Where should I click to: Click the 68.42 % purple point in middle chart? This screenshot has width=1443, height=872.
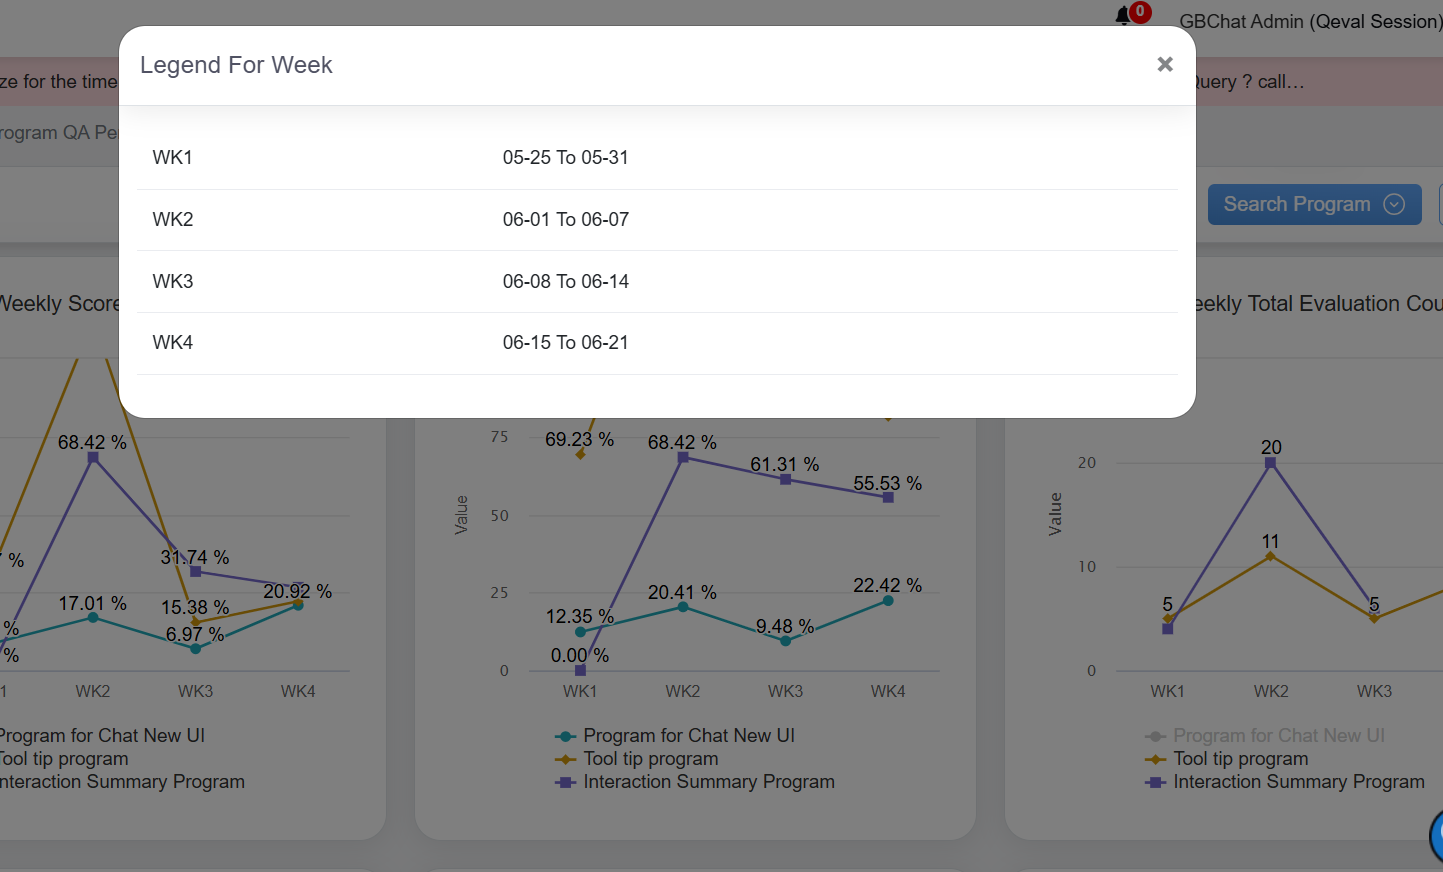coord(683,457)
